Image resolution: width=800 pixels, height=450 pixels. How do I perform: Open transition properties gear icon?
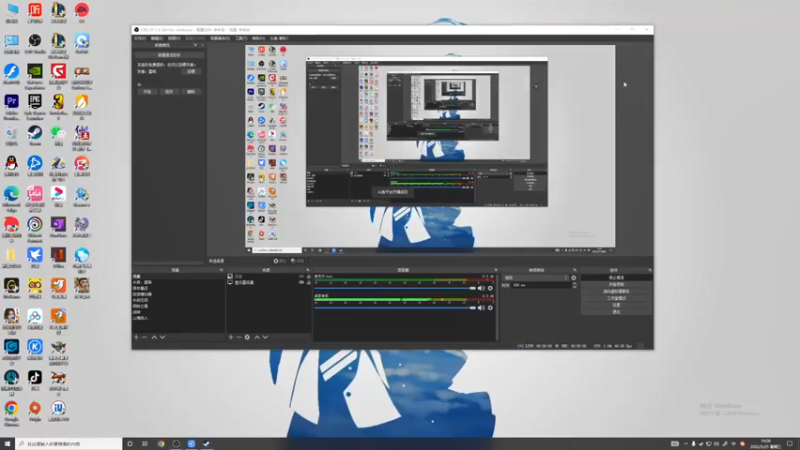(x=574, y=278)
